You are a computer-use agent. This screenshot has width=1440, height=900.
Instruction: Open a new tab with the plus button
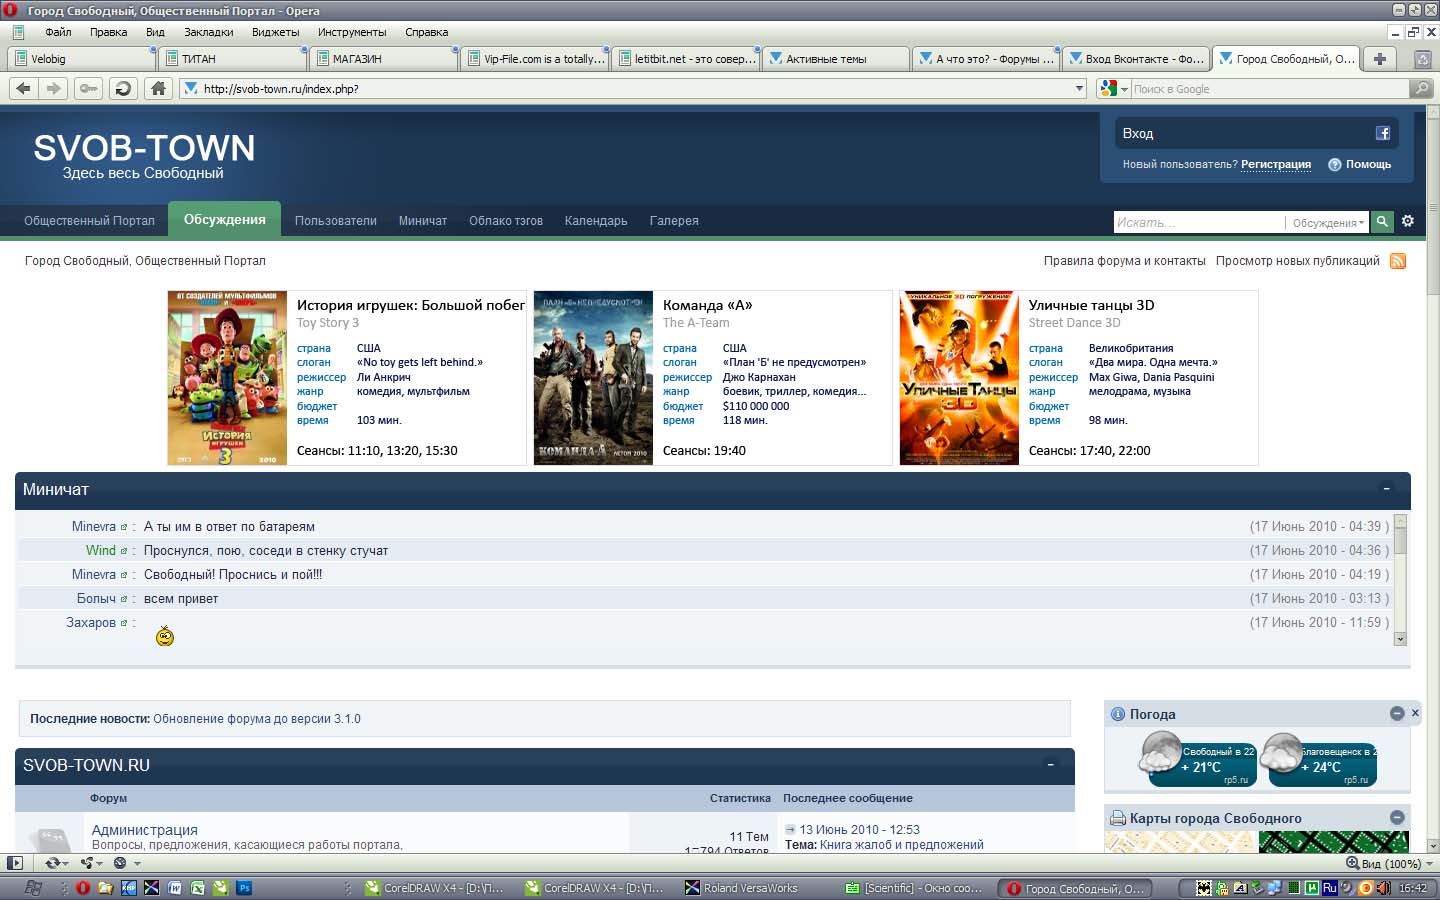click(x=1380, y=59)
